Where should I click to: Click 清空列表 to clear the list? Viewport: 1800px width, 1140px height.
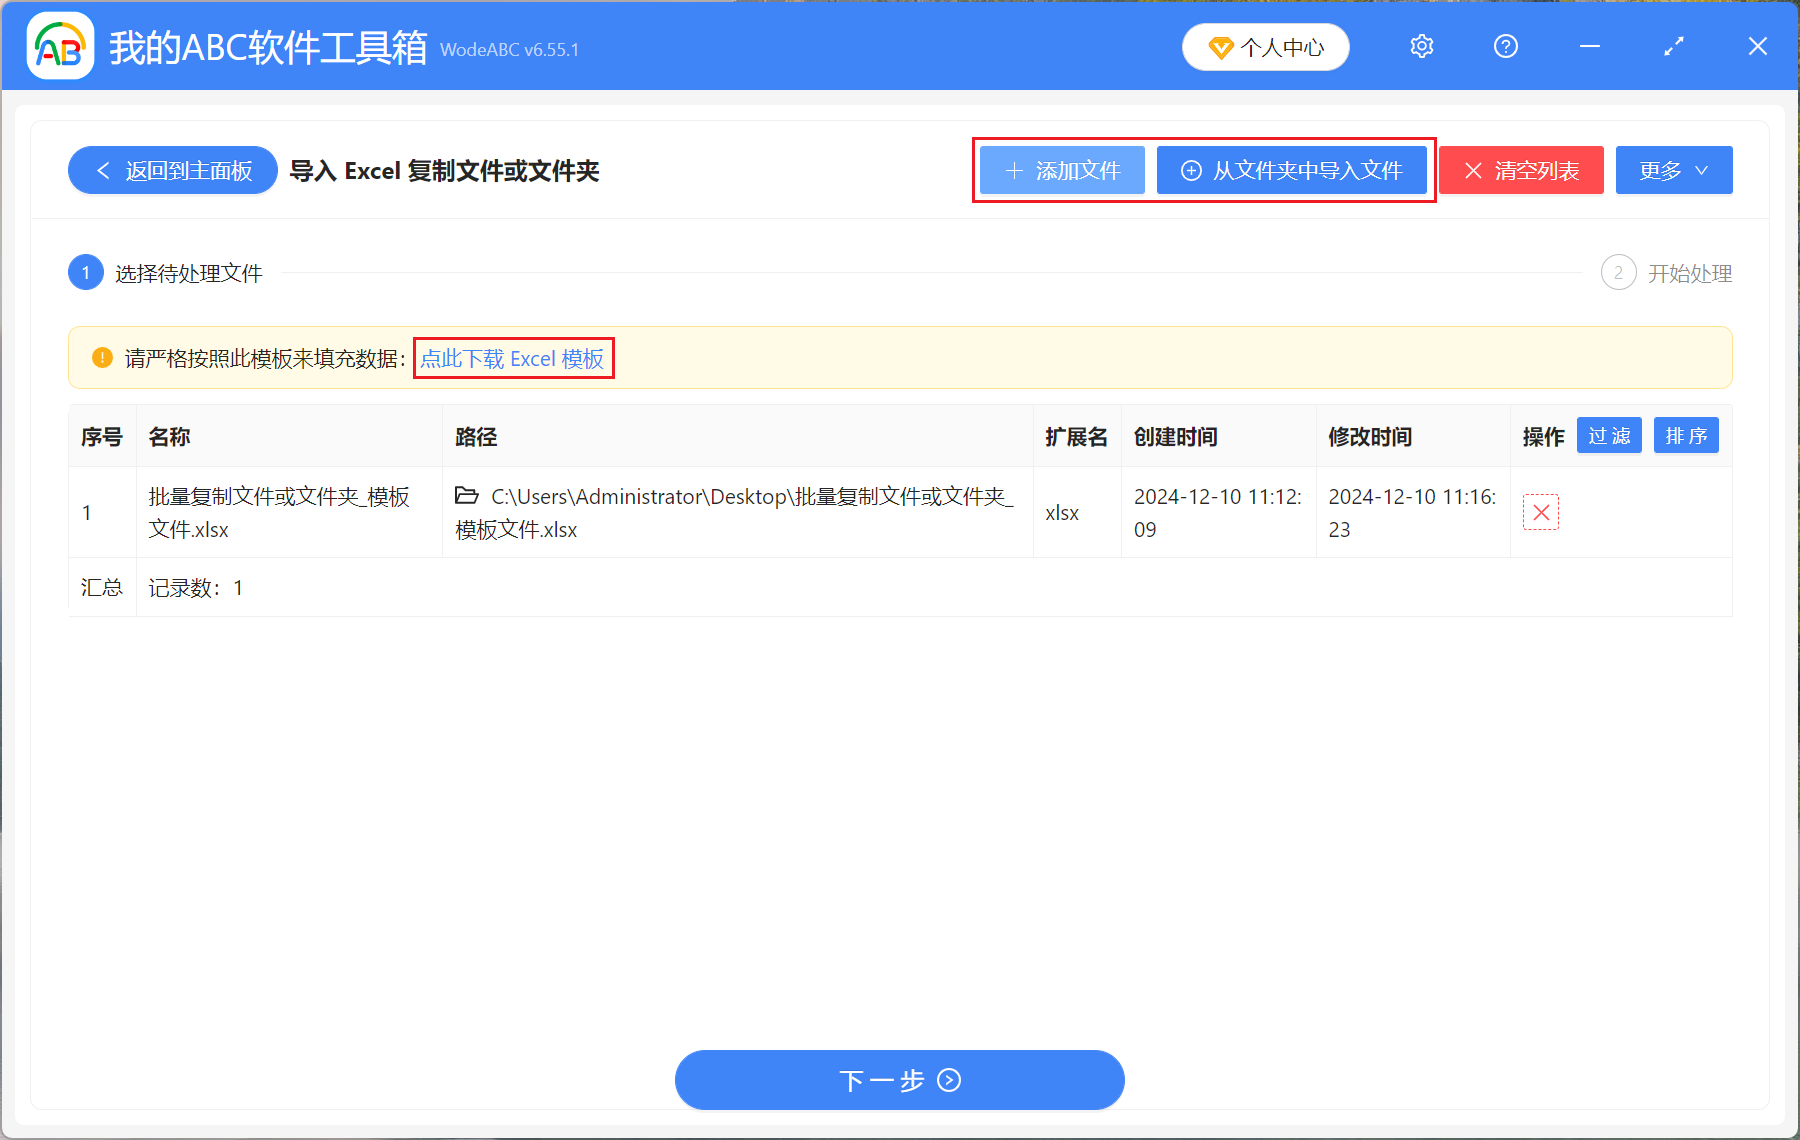click(x=1520, y=170)
